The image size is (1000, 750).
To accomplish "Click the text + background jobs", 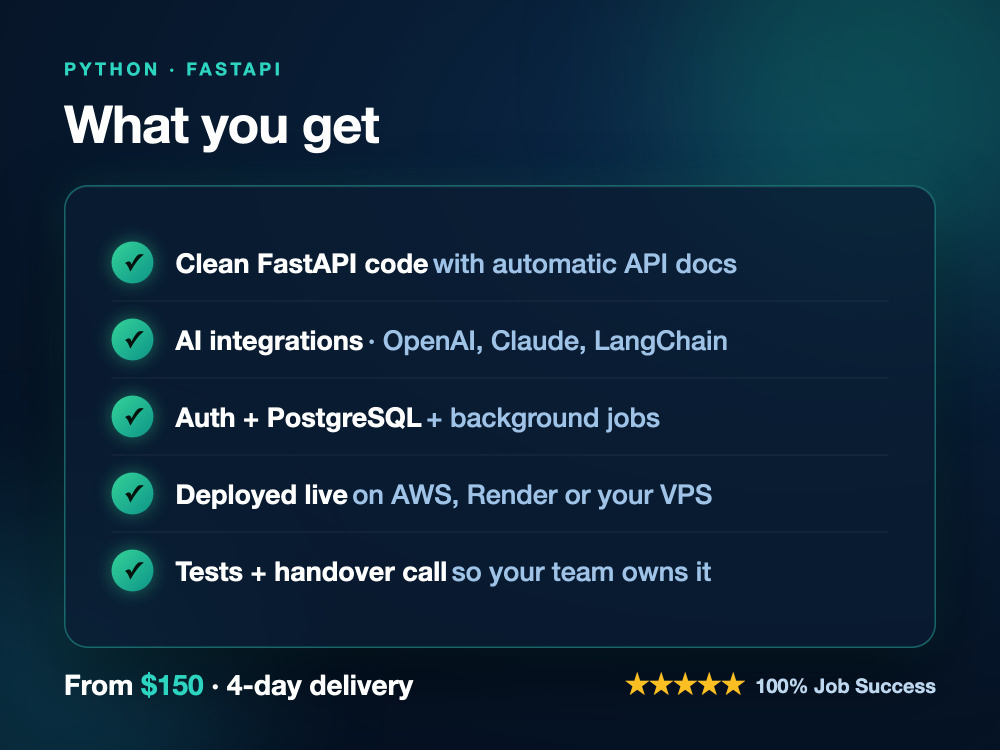I will 543,418.
